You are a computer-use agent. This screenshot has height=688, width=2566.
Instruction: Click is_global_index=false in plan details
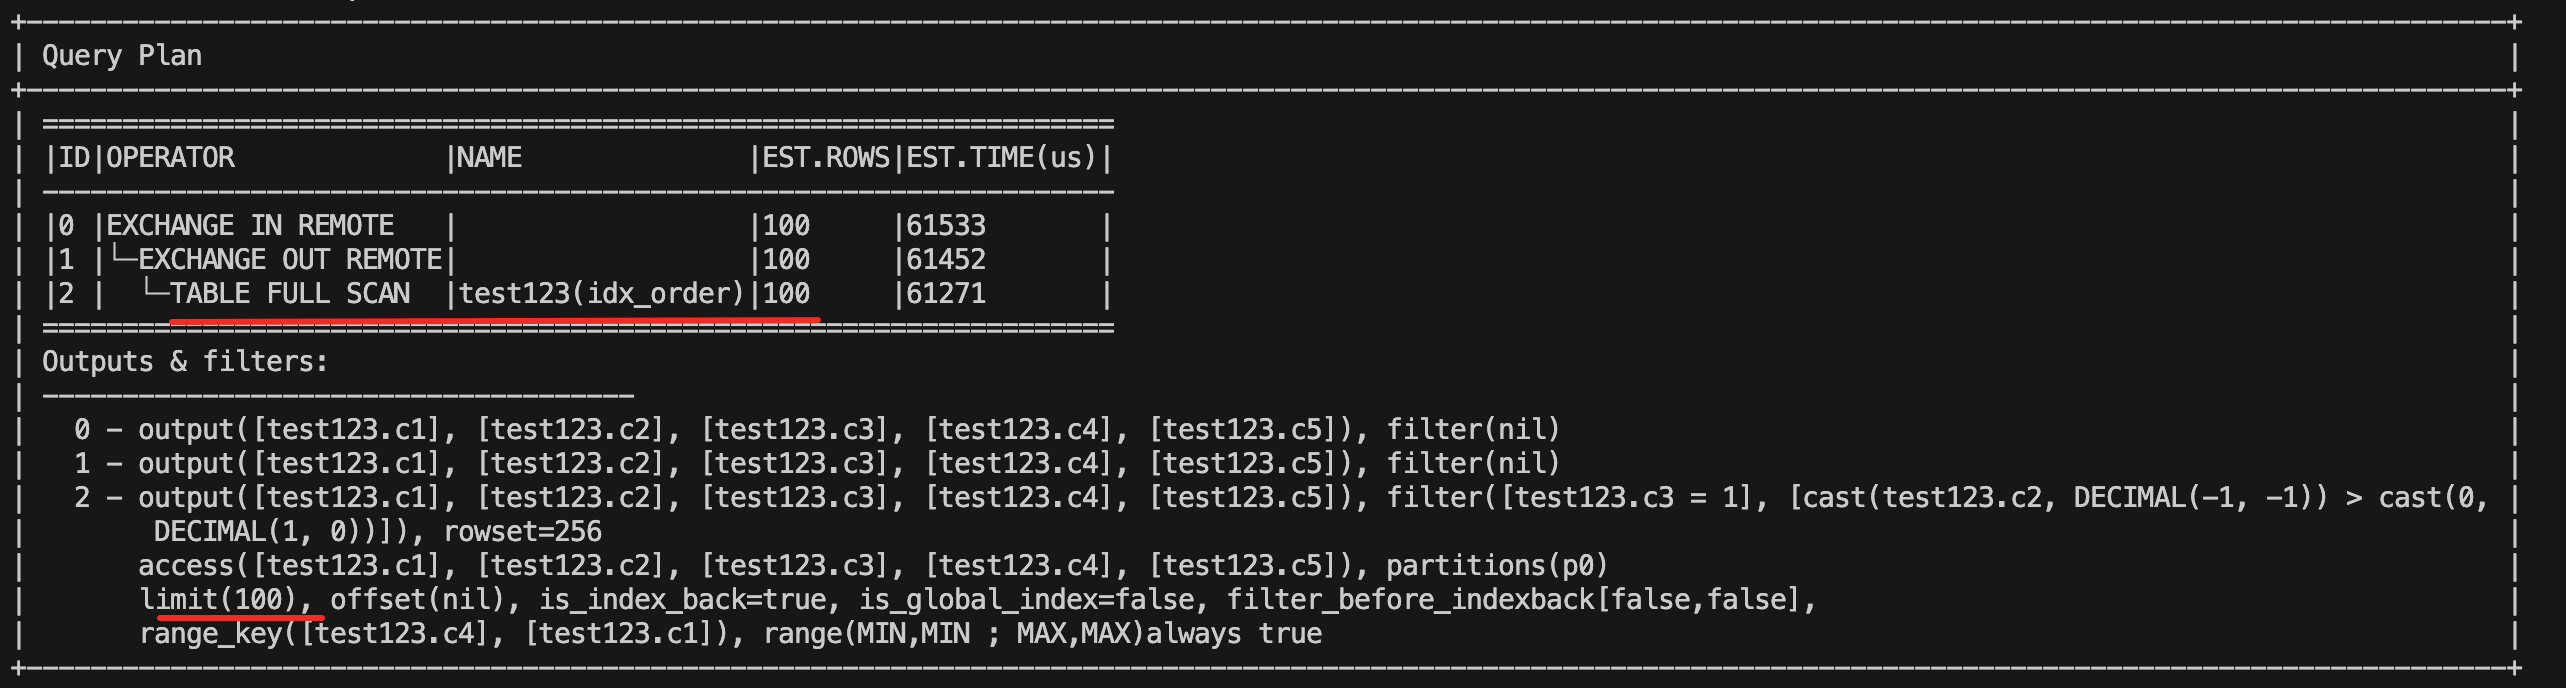point(1027,600)
